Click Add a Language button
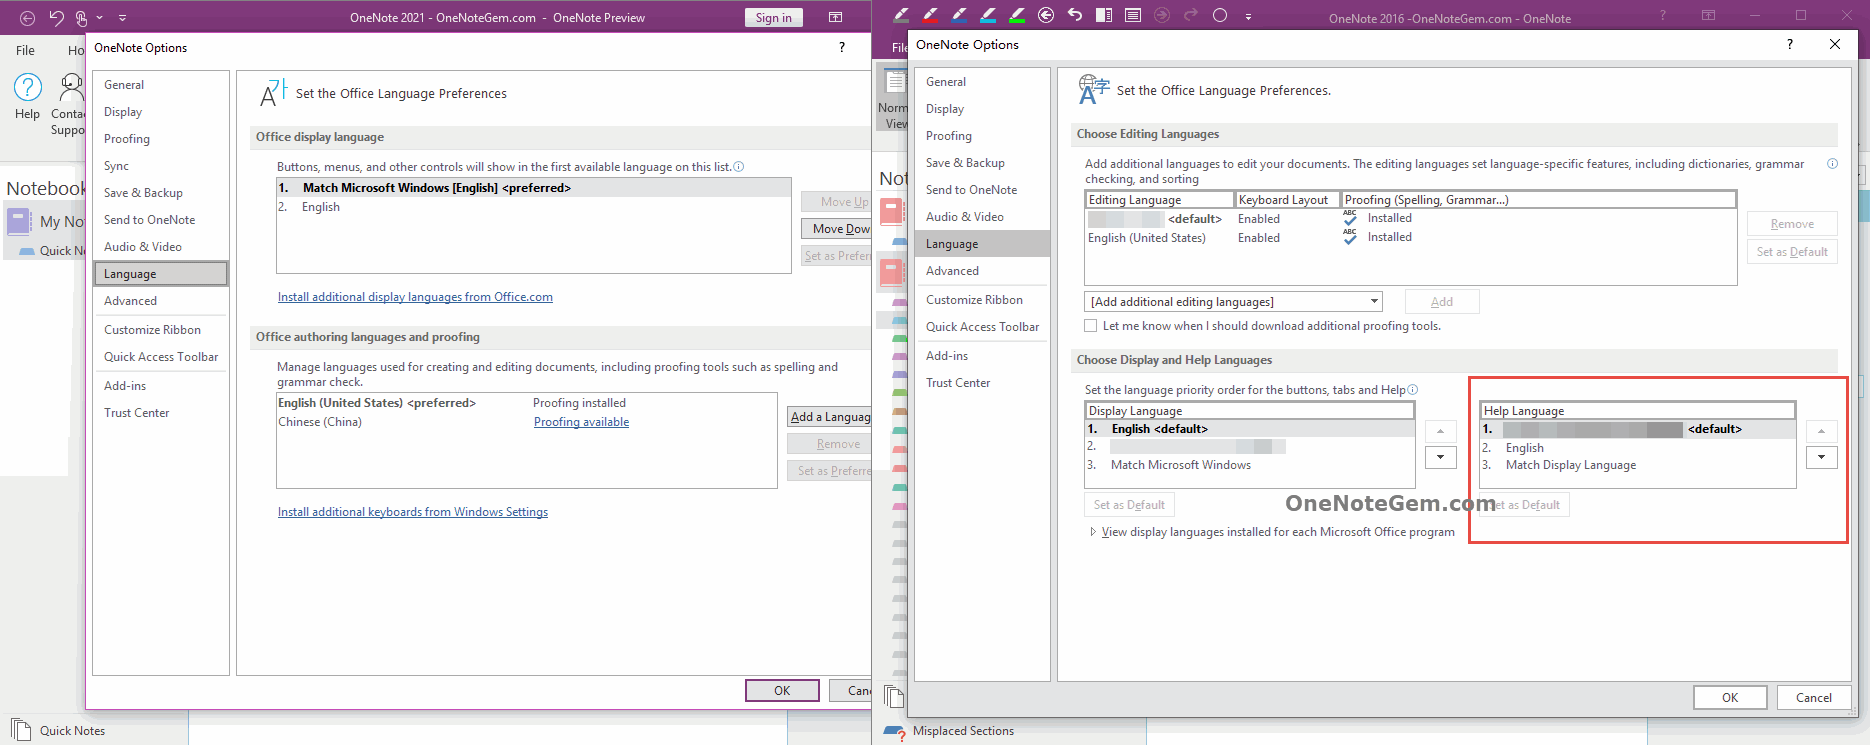 pyautogui.click(x=830, y=417)
